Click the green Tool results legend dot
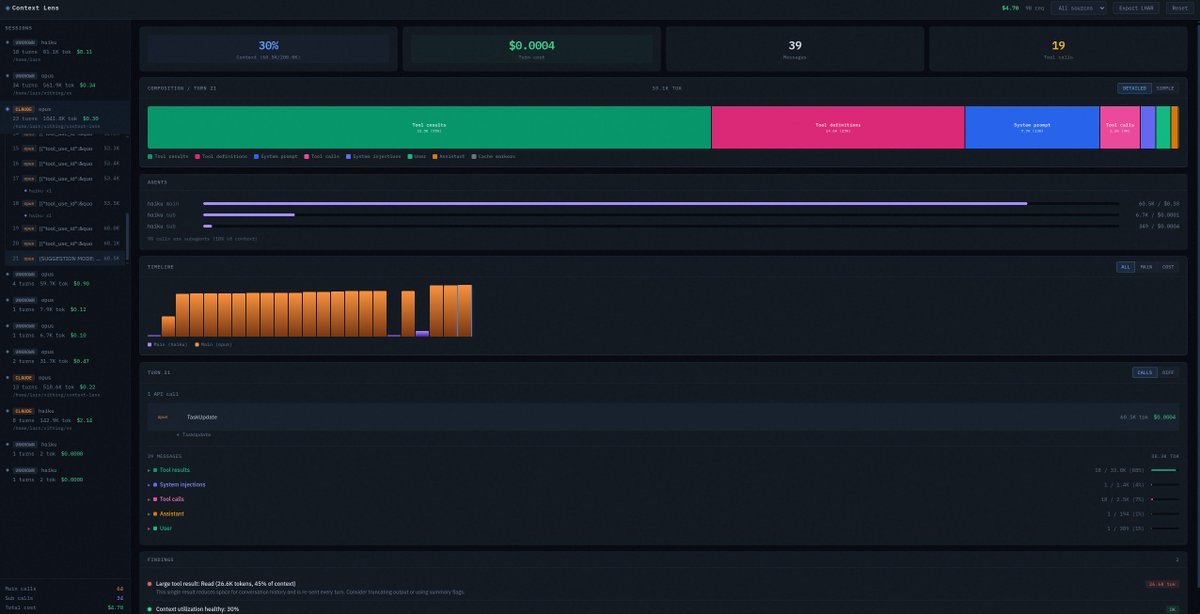The width and height of the screenshot is (1200, 614). [x=148, y=157]
